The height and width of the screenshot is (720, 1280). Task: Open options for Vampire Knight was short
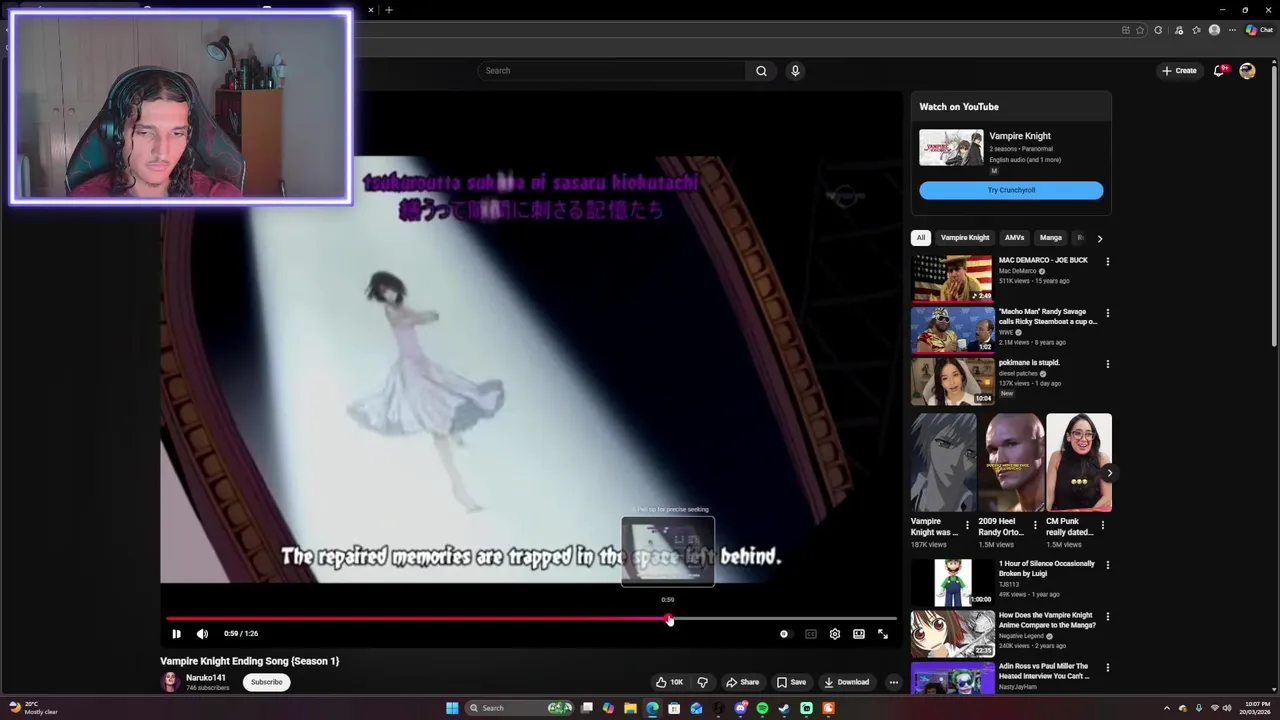point(967,525)
